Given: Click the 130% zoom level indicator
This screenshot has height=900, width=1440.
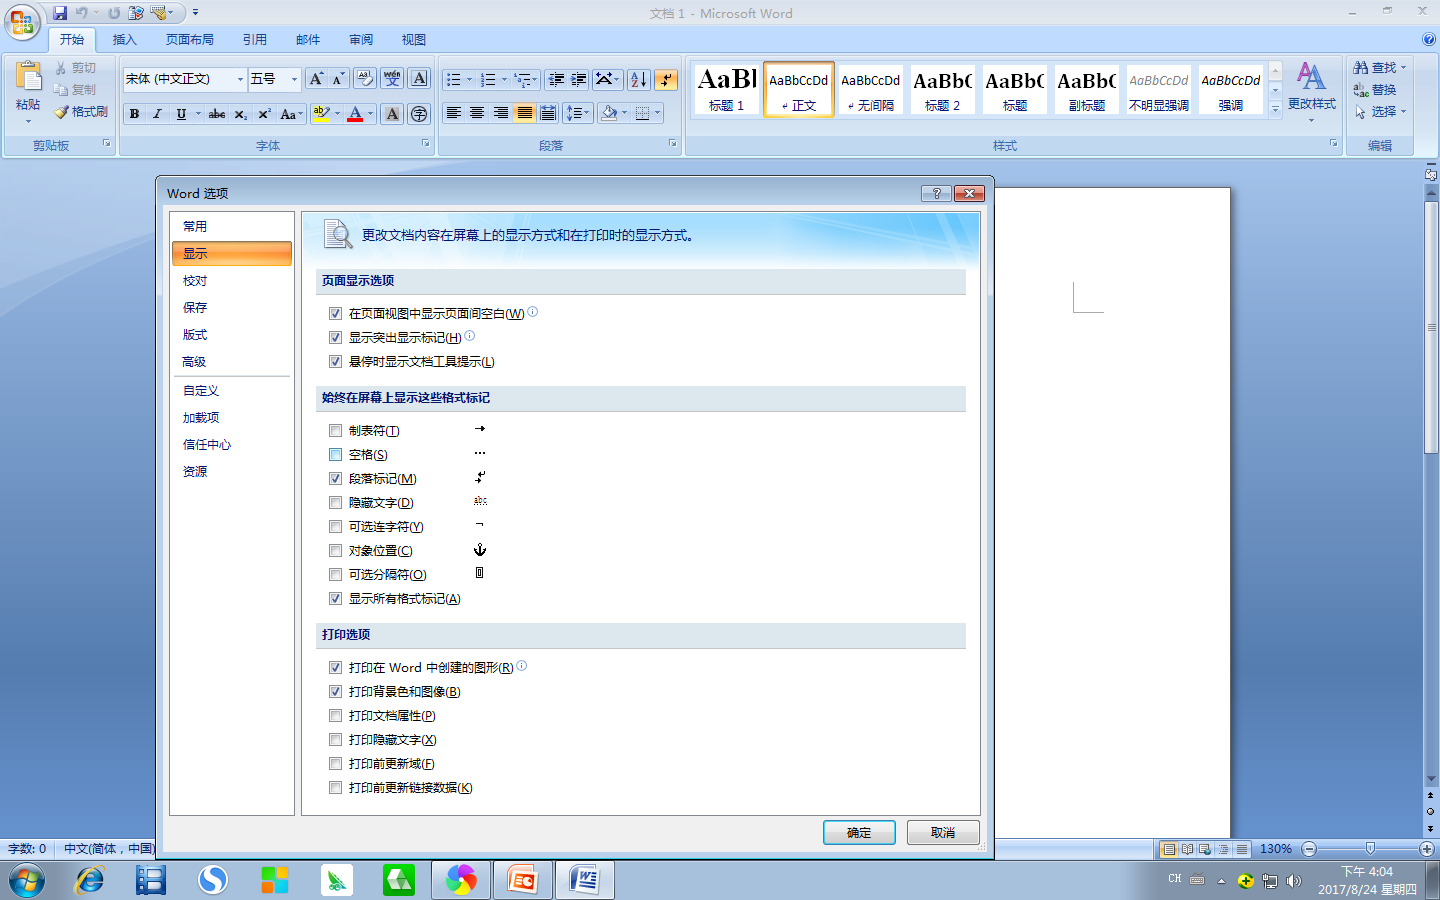Looking at the screenshot, I should [1275, 849].
